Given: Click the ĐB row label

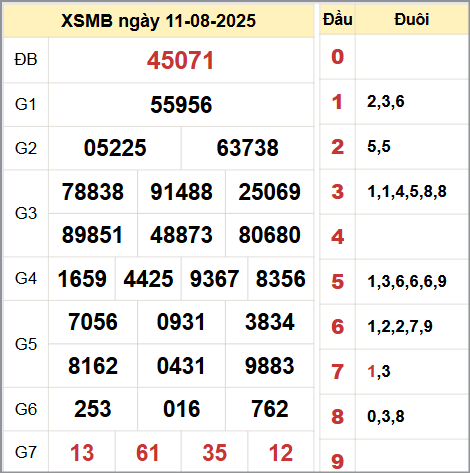Looking at the screenshot, I should point(26,60).
